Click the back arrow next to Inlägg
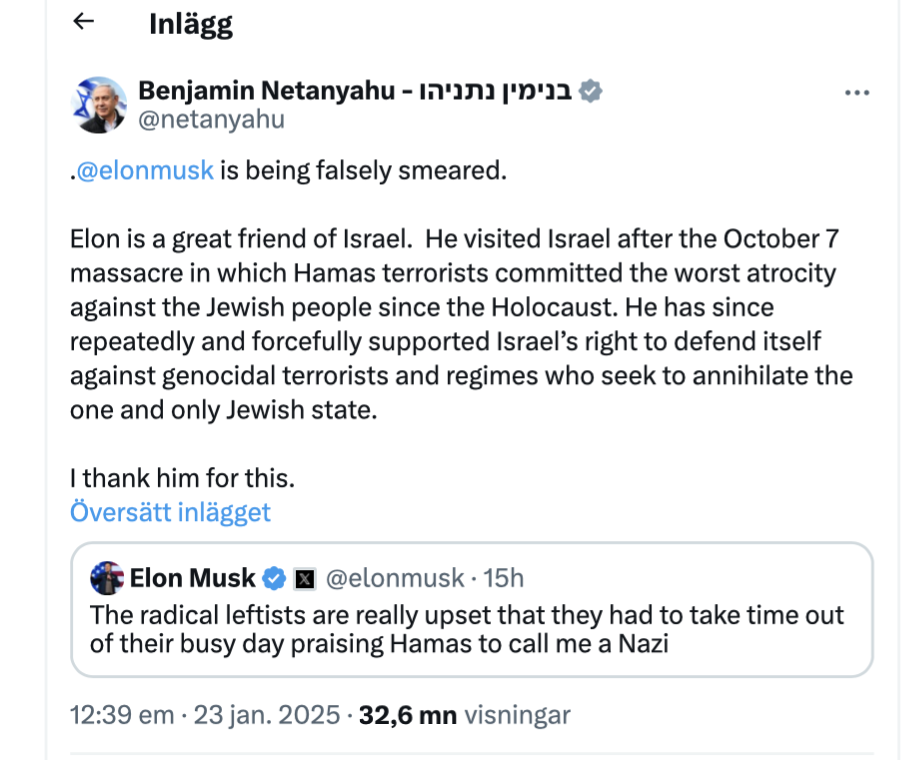Image resolution: width=924 pixels, height=760 pixels. tap(84, 22)
